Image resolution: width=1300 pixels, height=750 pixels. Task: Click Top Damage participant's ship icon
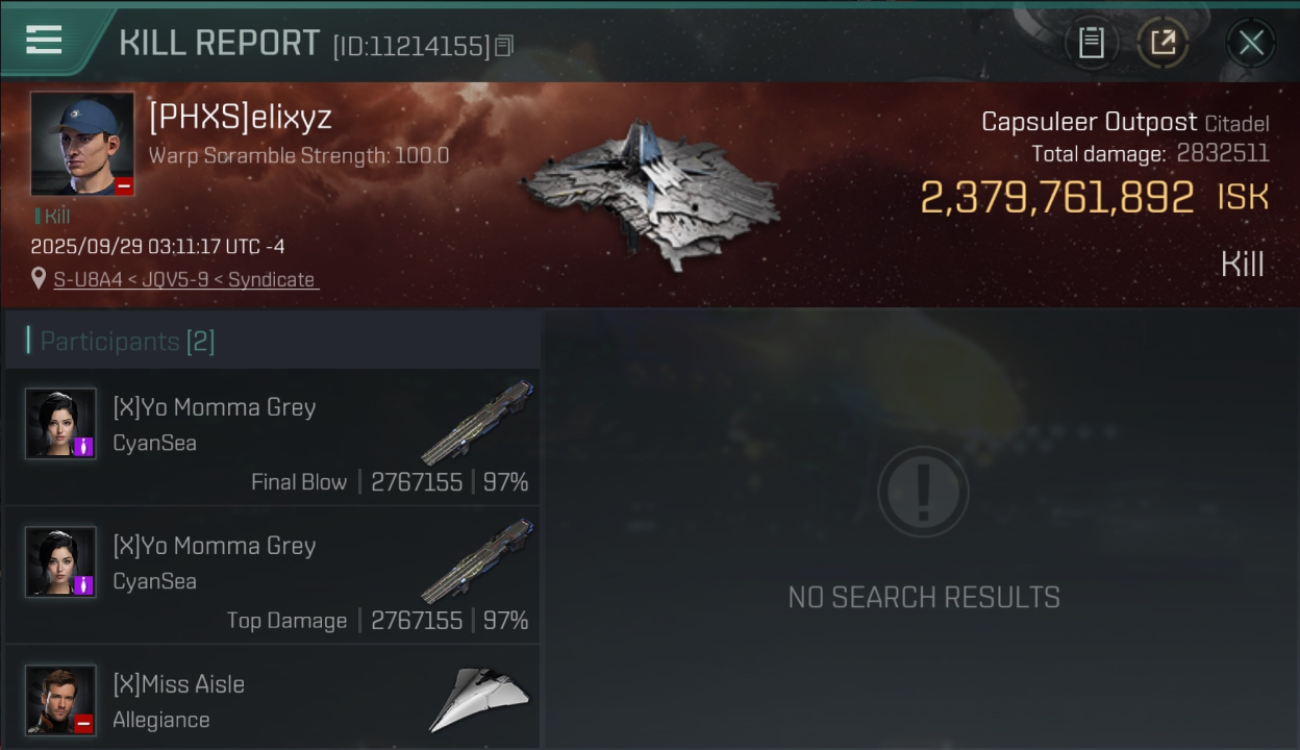(x=477, y=562)
